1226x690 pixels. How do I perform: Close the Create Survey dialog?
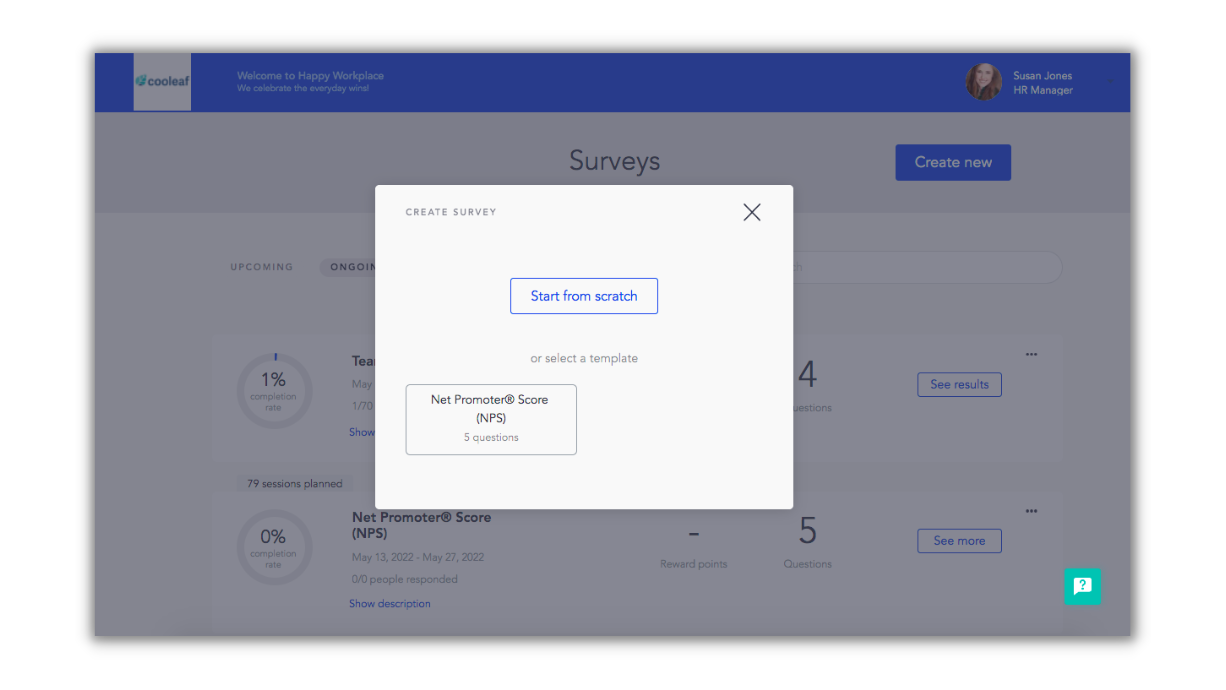pos(752,212)
